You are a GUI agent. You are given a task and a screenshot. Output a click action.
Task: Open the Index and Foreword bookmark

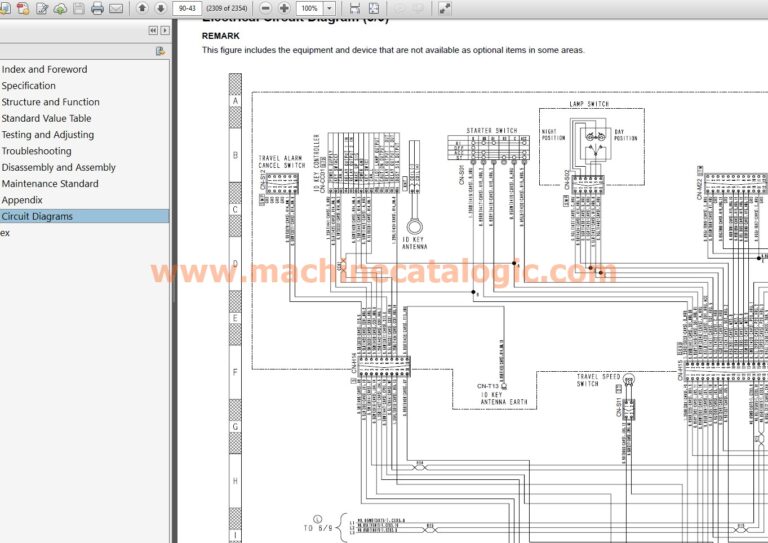[x=44, y=70]
